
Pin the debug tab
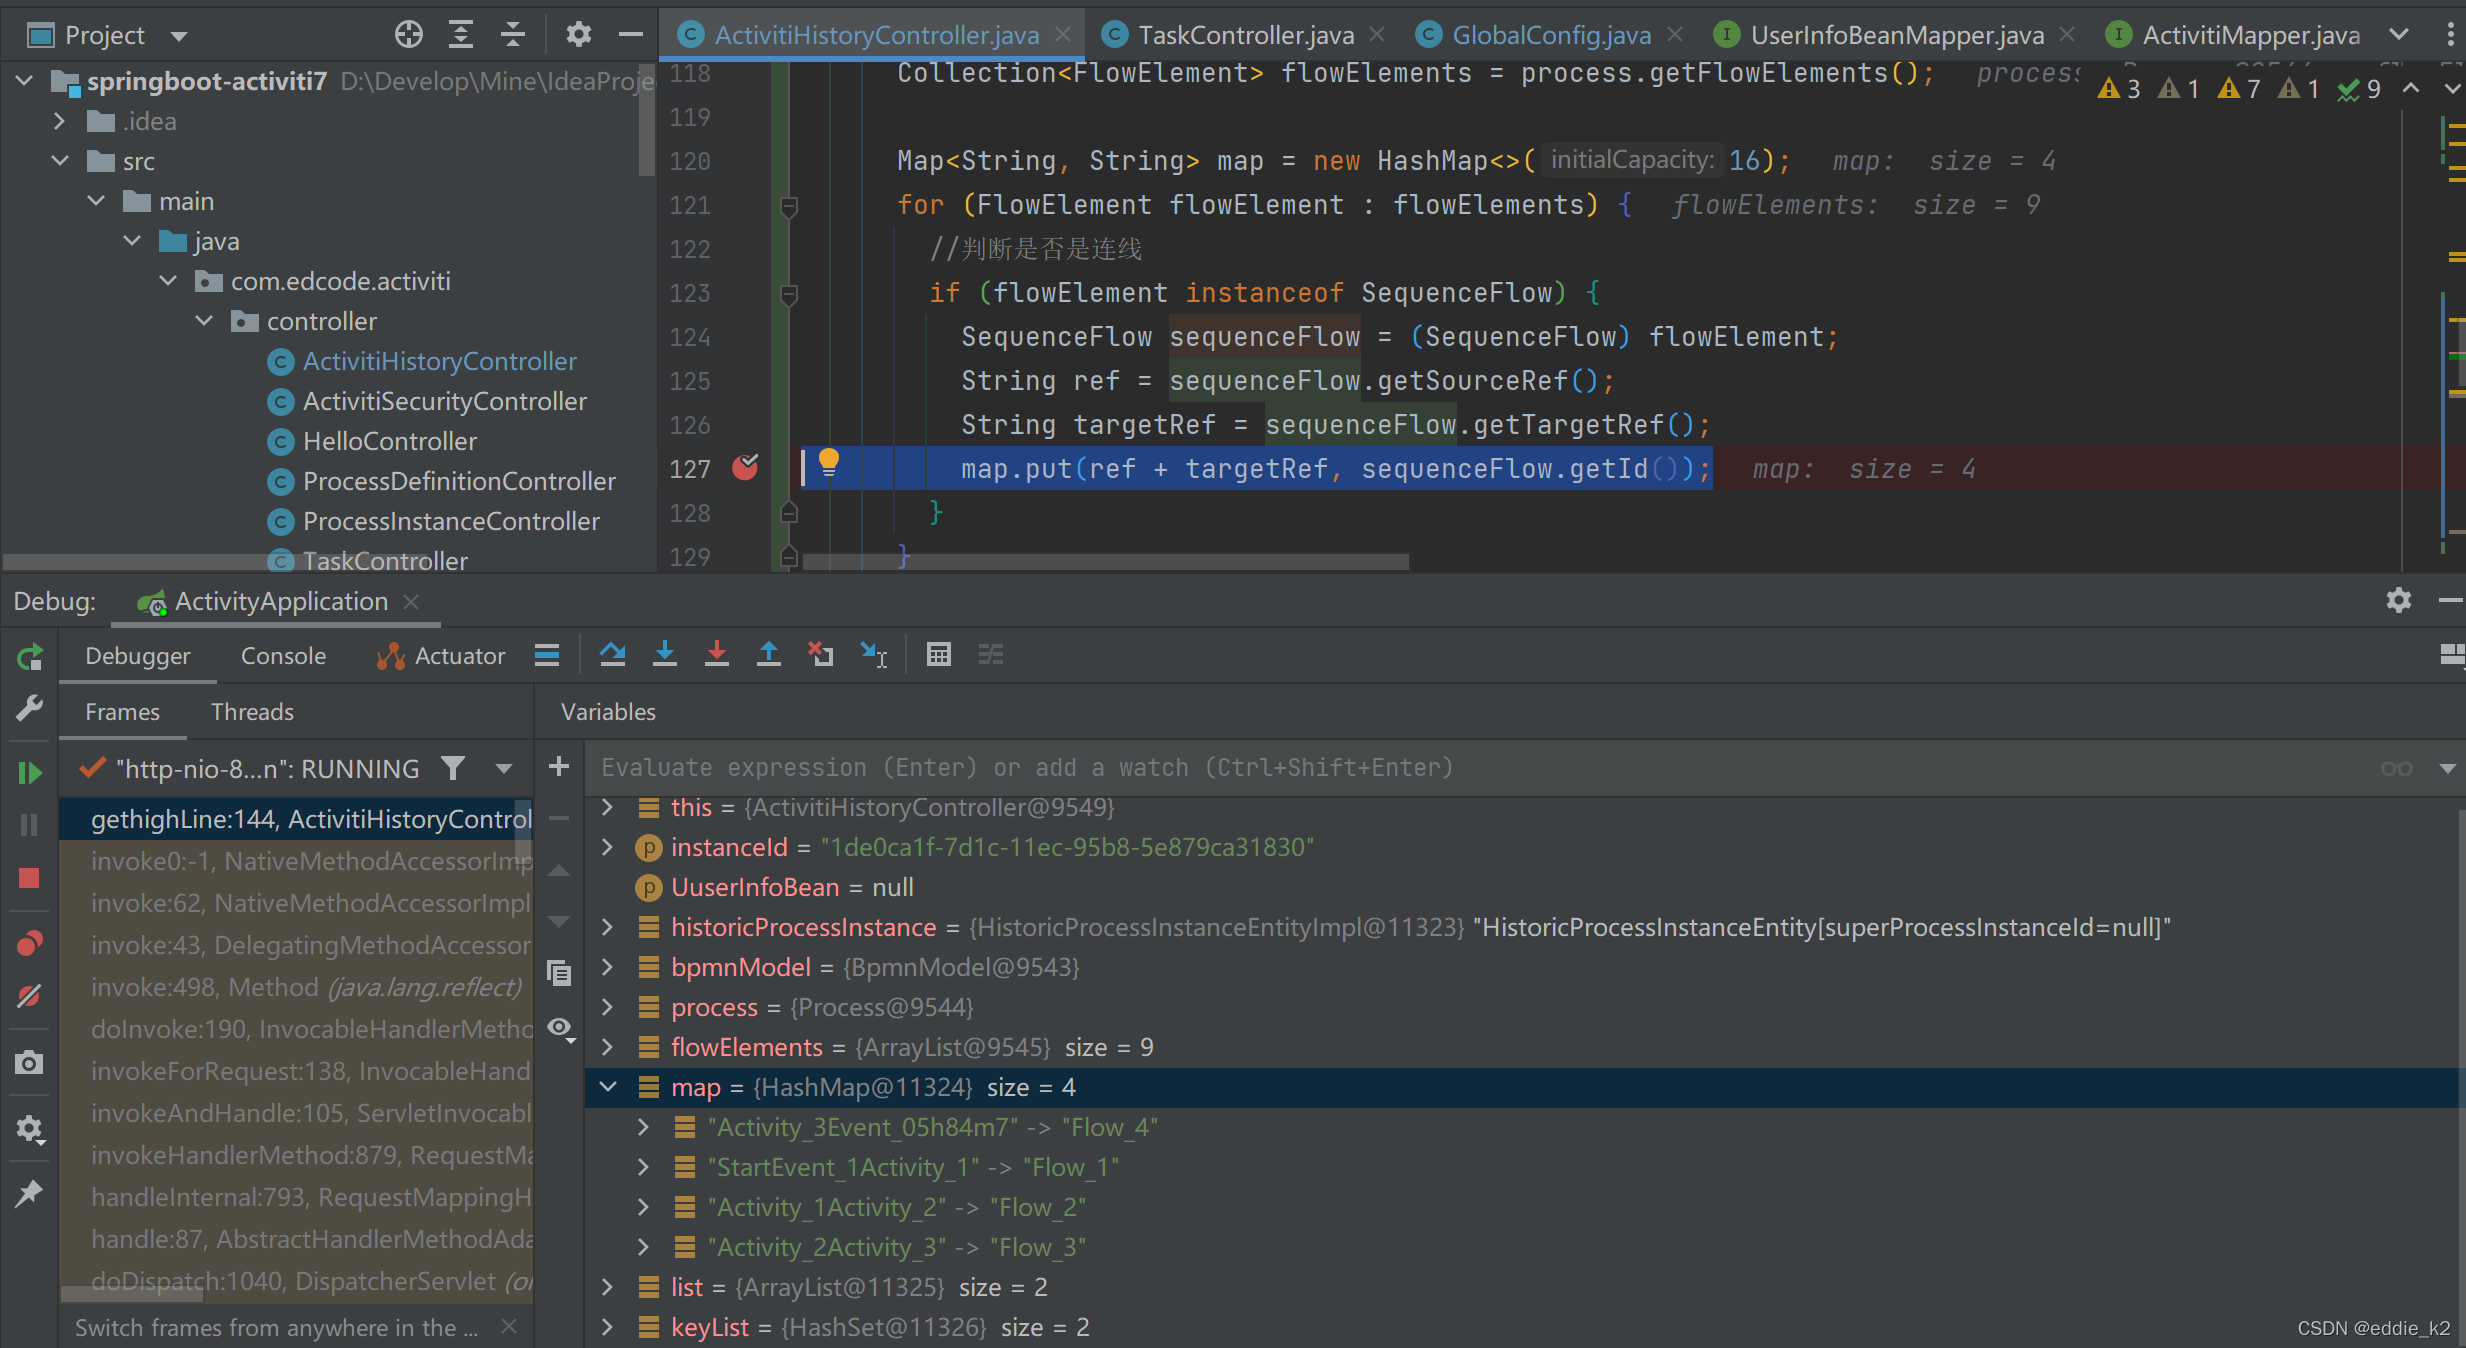(x=29, y=1193)
